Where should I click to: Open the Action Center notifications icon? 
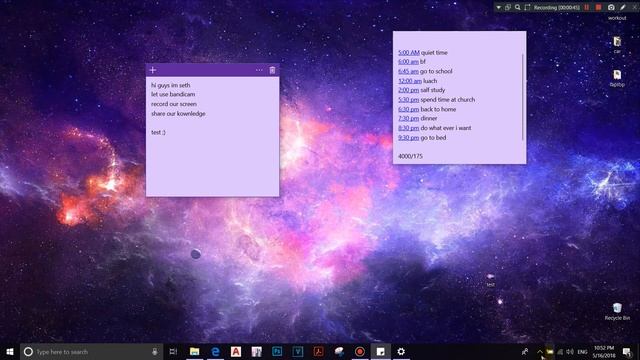pos(627,351)
